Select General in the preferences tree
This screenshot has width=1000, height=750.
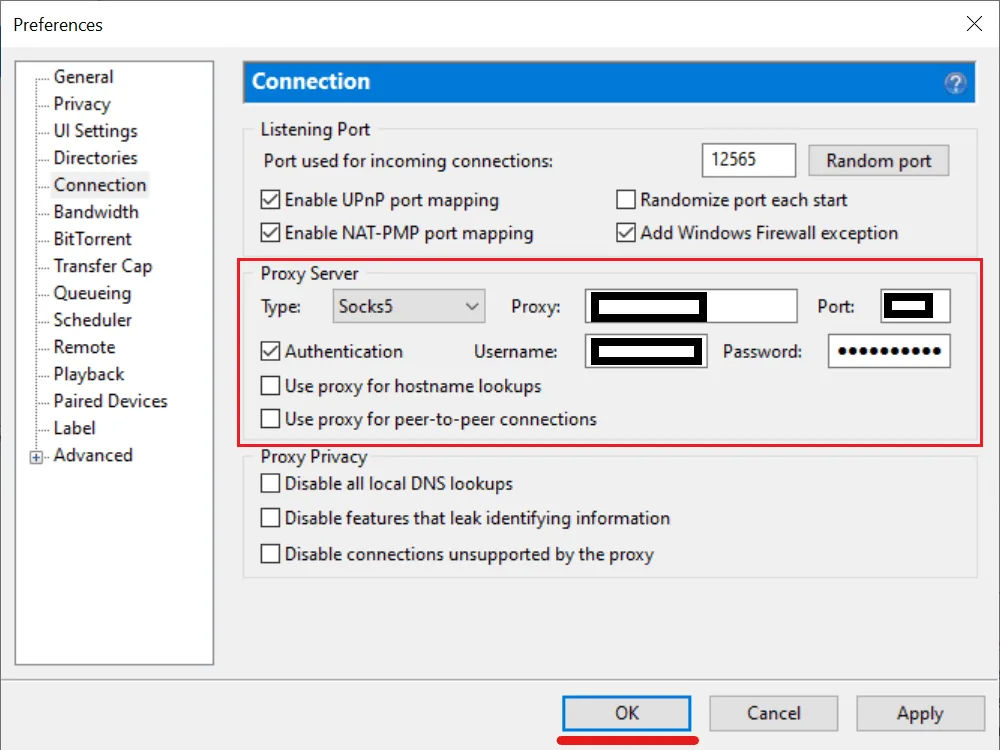[x=84, y=77]
